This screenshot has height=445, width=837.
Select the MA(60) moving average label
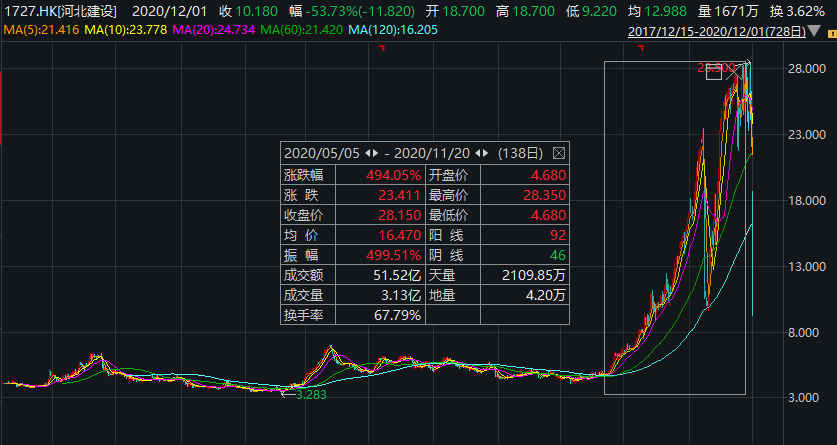point(302,30)
